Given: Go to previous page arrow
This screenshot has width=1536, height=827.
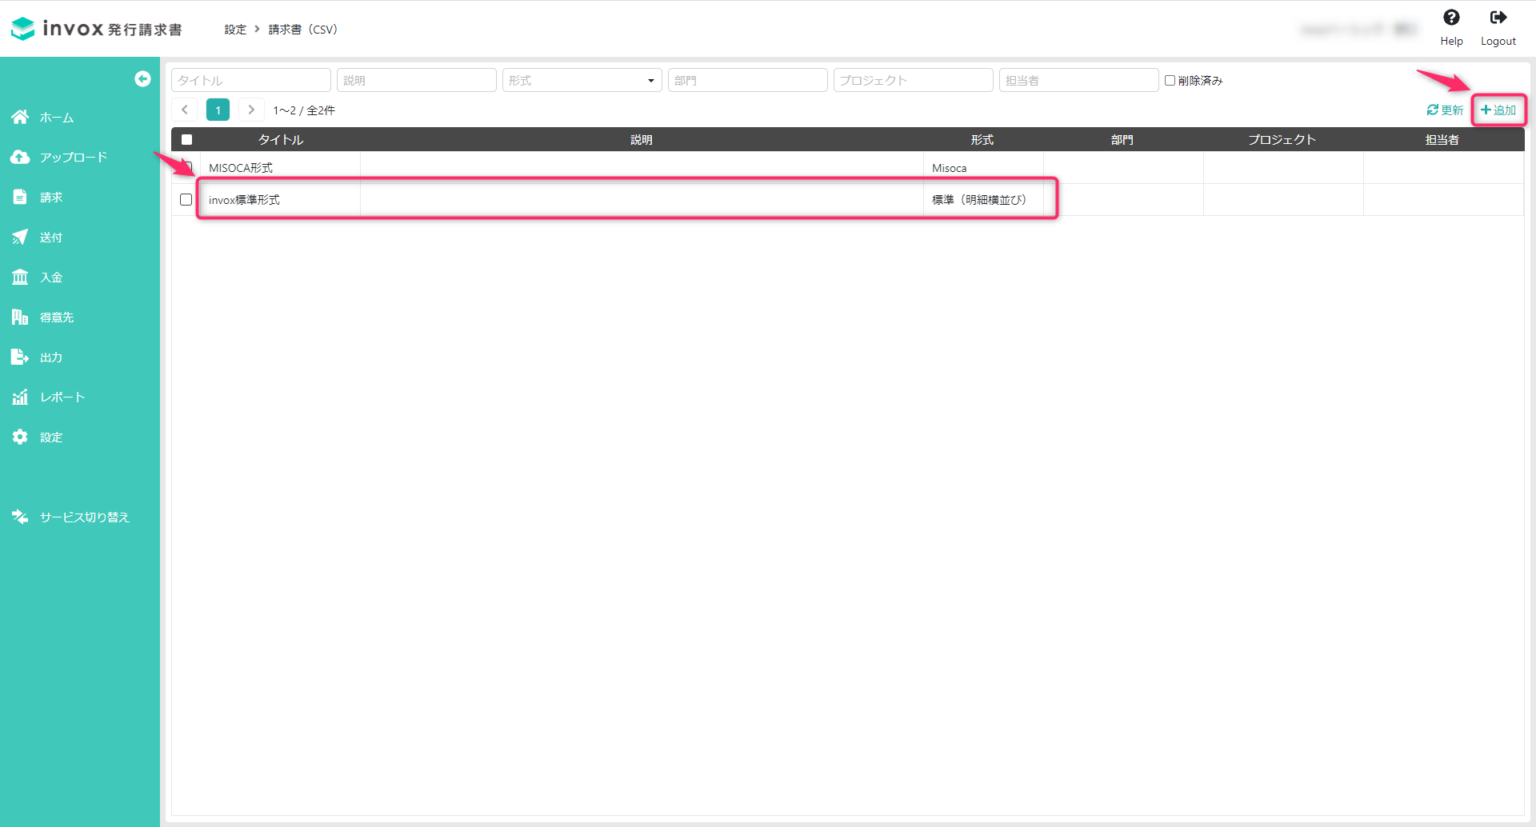Looking at the screenshot, I should coord(185,110).
